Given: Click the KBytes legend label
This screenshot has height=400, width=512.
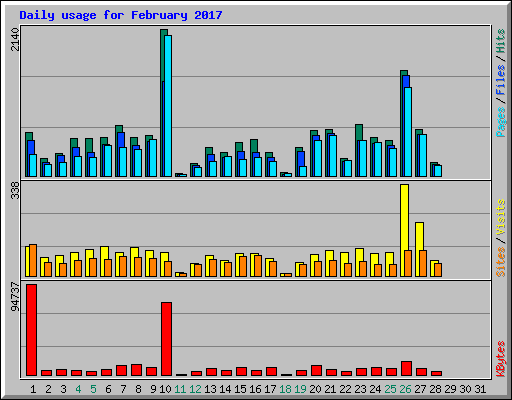Looking at the screenshot, I should [500, 359].
